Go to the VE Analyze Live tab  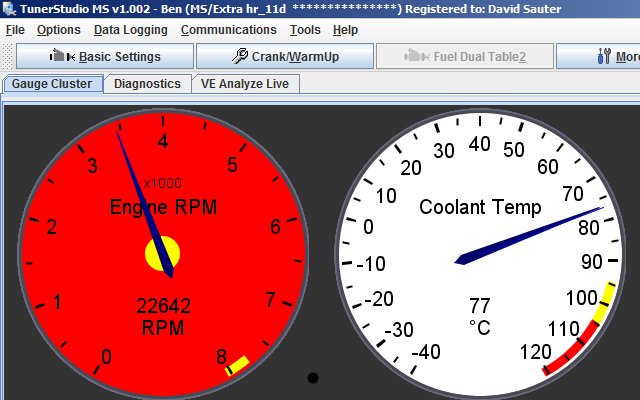pyautogui.click(x=244, y=84)
